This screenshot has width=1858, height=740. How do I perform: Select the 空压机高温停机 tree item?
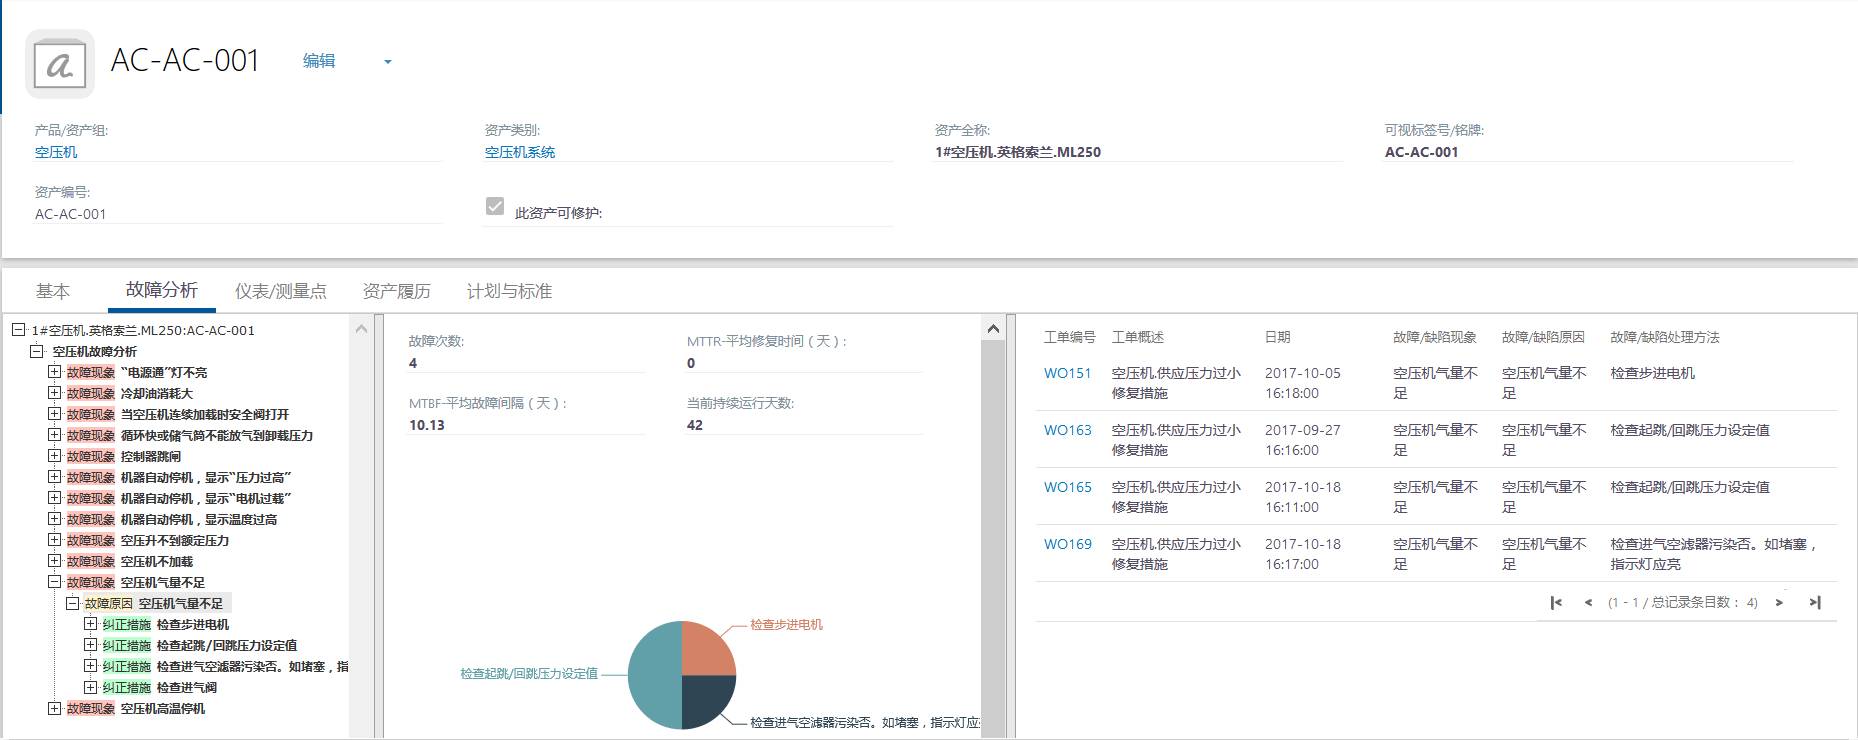[162, 708]
